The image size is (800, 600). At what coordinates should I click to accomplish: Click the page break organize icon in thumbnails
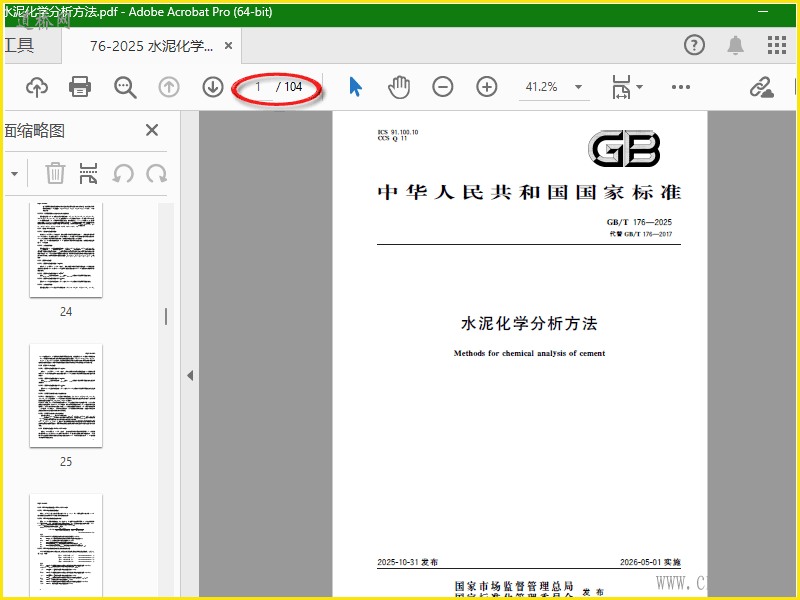[89, 173]
